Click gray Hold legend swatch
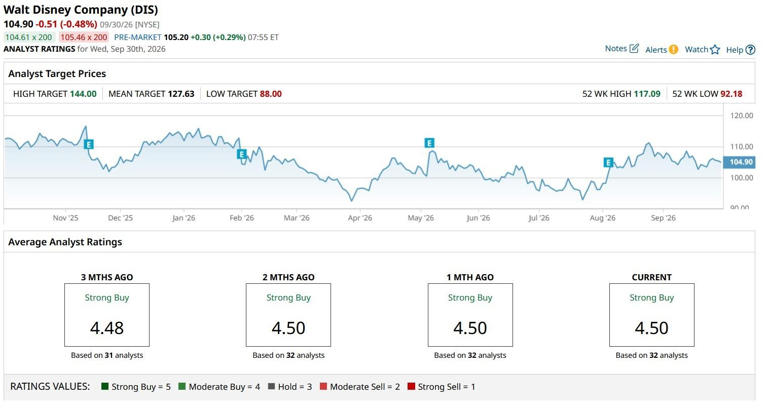The height and width of the screenshot is (408, 768). click(271, 386)
